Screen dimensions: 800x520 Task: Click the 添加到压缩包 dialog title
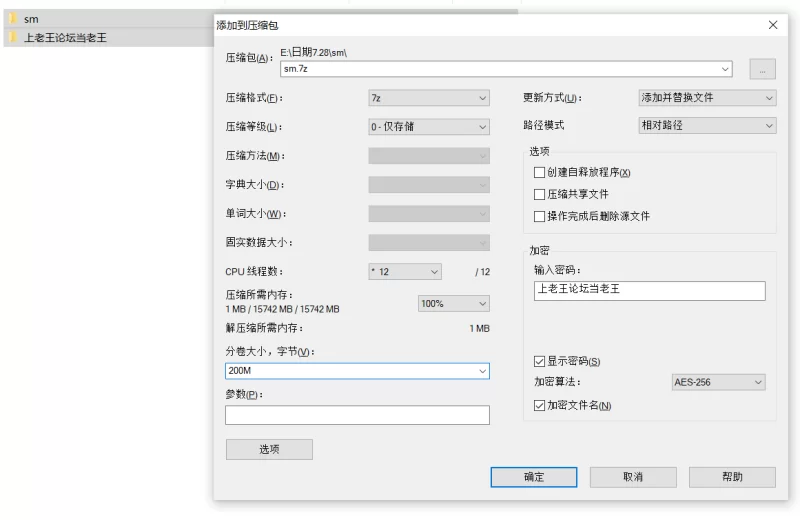click(x=247, y=26)
